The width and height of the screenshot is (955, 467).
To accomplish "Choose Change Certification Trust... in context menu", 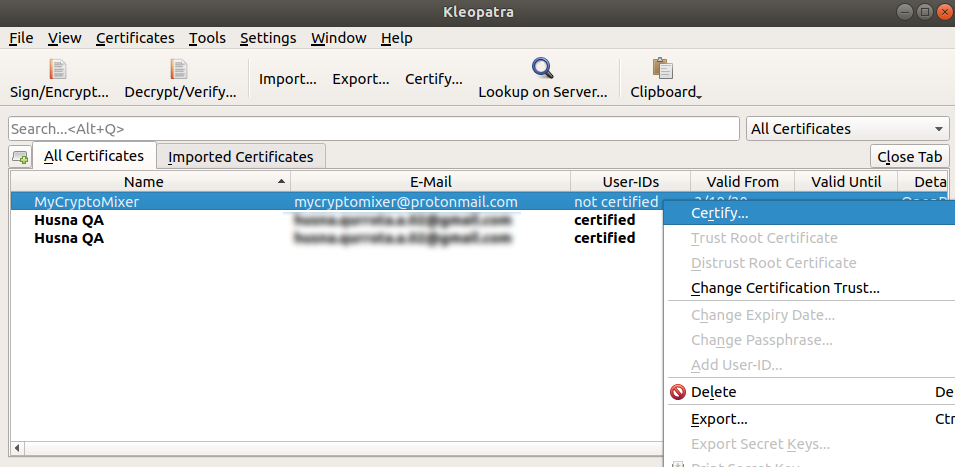I will pos(809,288).
